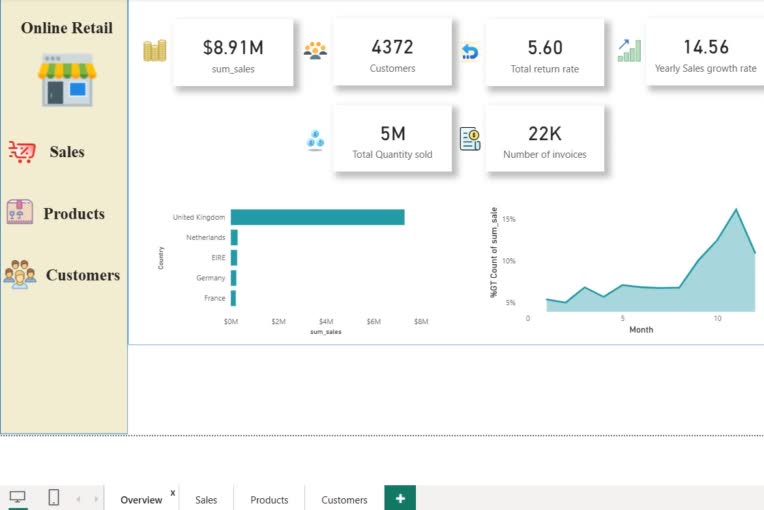Click the Products box icon in sidebar
The height and width of the screenshot is (510, 764).
(20, 212)
